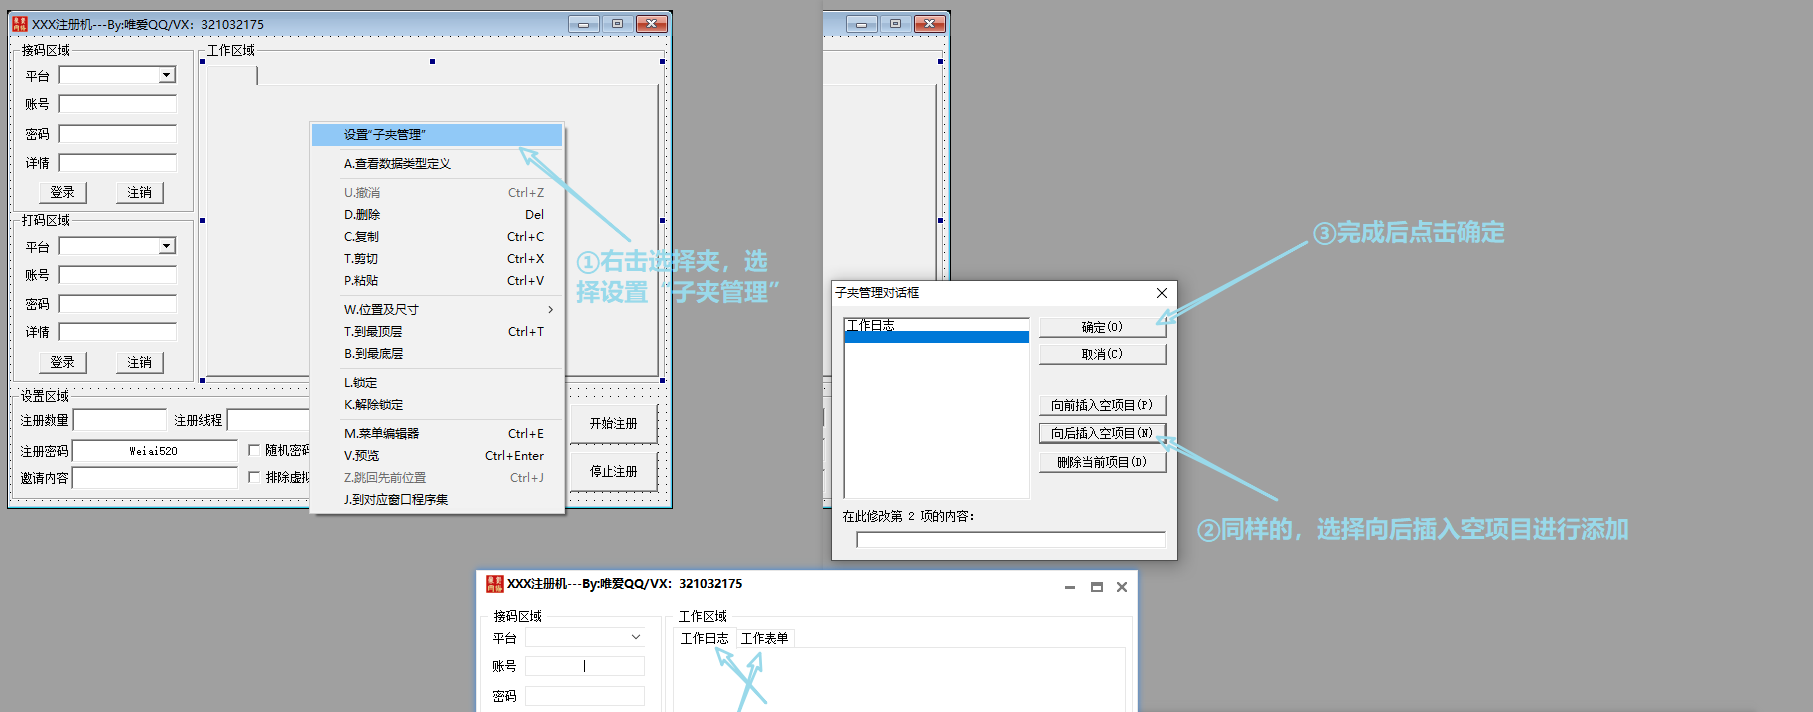1813x712 pixels.
Task: Focus the 密码 field in the bottom window
Action: 585,696
